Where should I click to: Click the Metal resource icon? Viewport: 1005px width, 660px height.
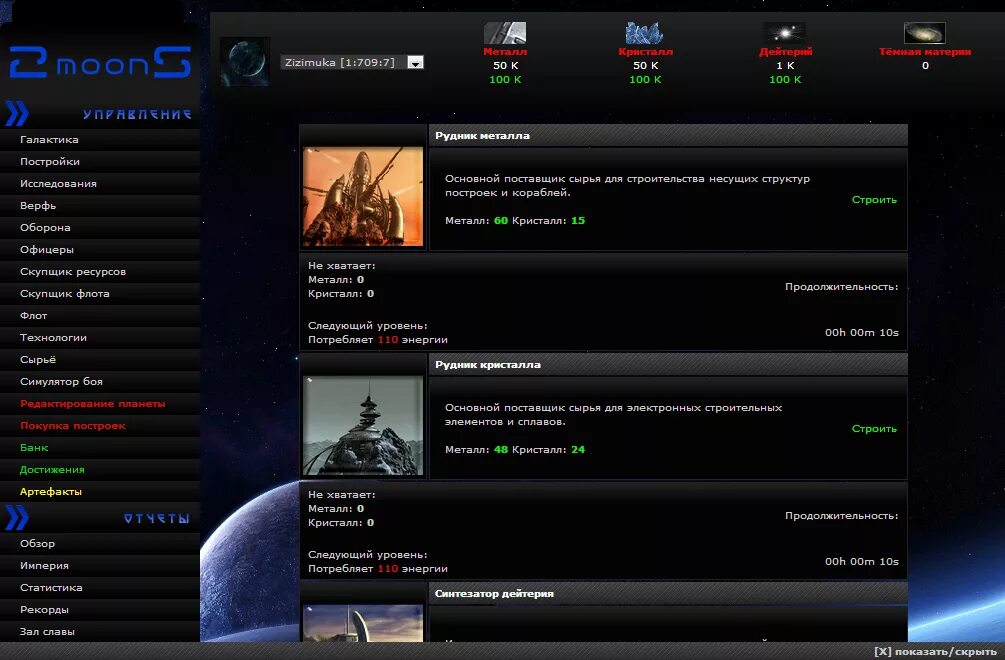pos(505,33)
